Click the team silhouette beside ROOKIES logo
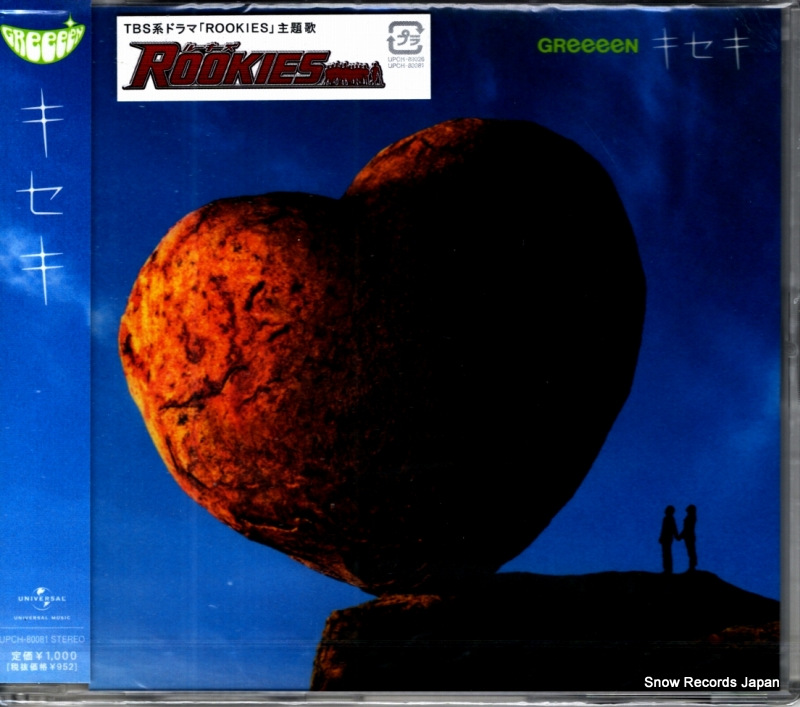The width and height of the screenshot is (800, 707). pos(354,74)
